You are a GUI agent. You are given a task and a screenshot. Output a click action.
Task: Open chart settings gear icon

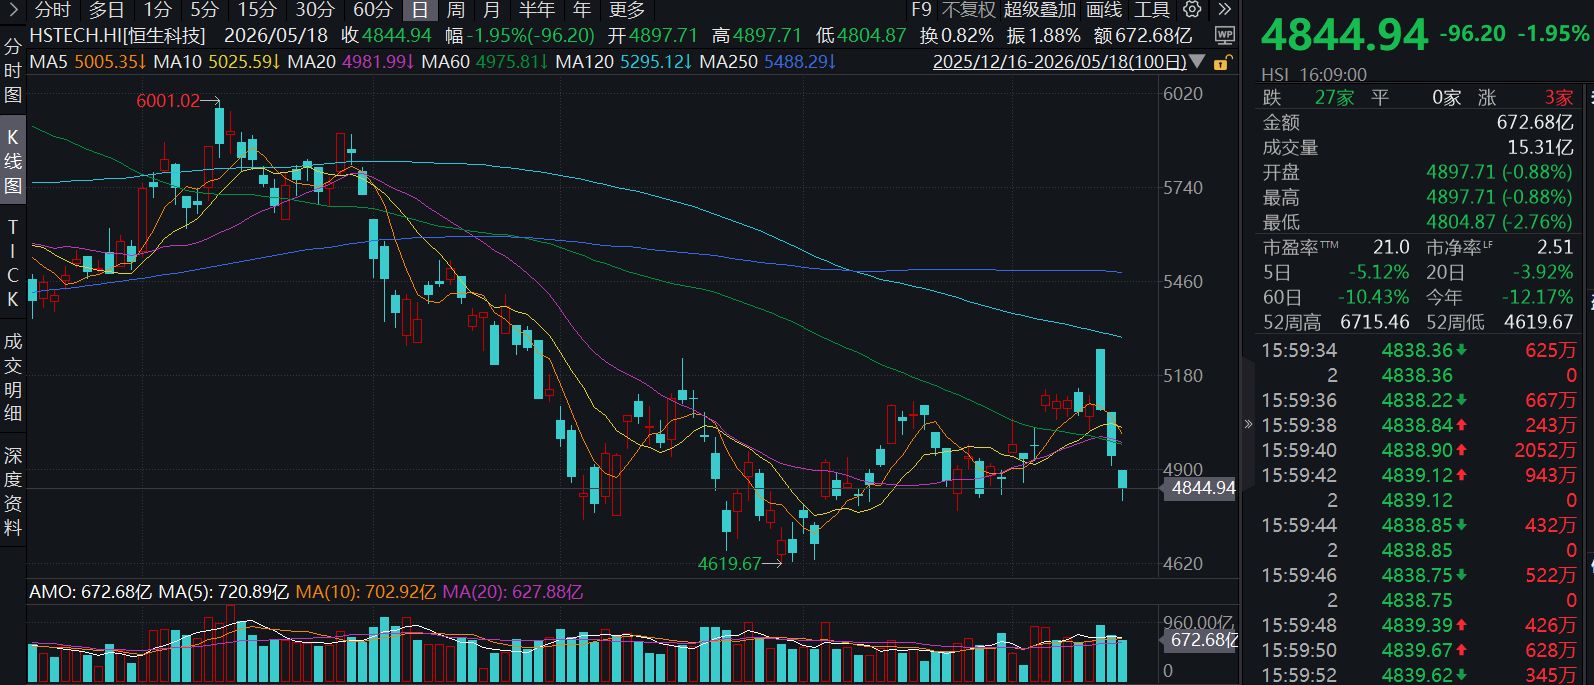[1192, 10]
